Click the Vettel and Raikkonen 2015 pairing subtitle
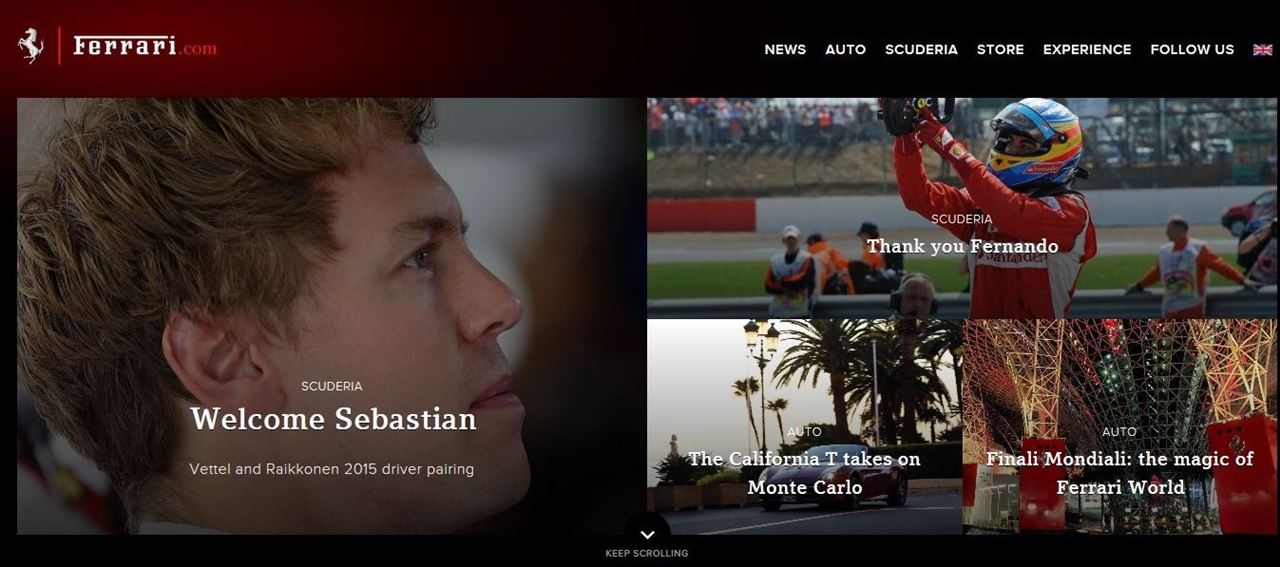The width and height of the screenshot is (1280, 567). coord(331,468)
